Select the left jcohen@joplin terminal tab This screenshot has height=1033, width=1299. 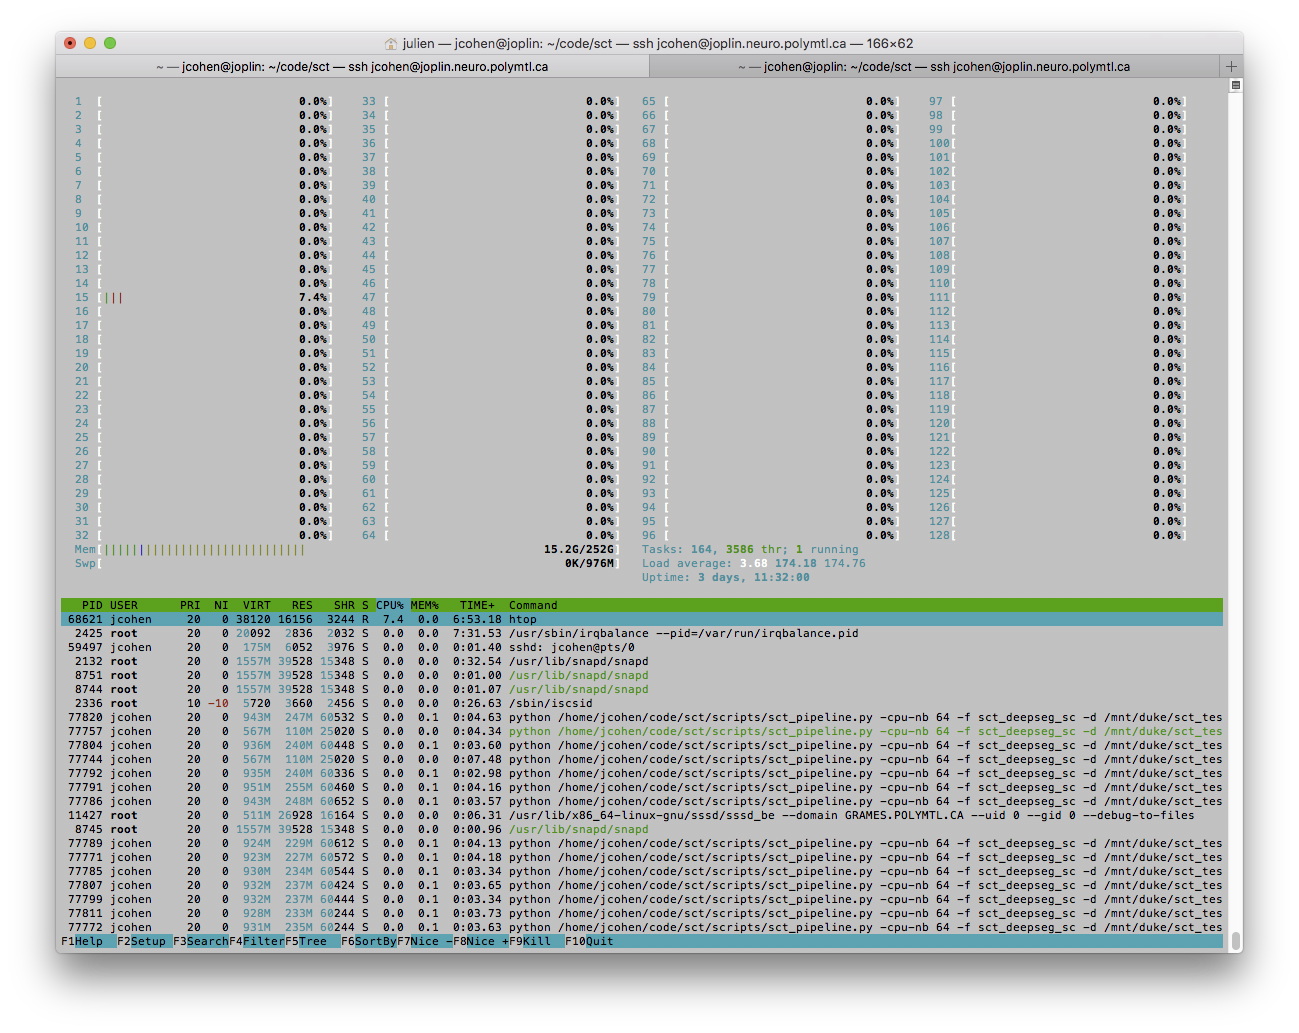354,66
